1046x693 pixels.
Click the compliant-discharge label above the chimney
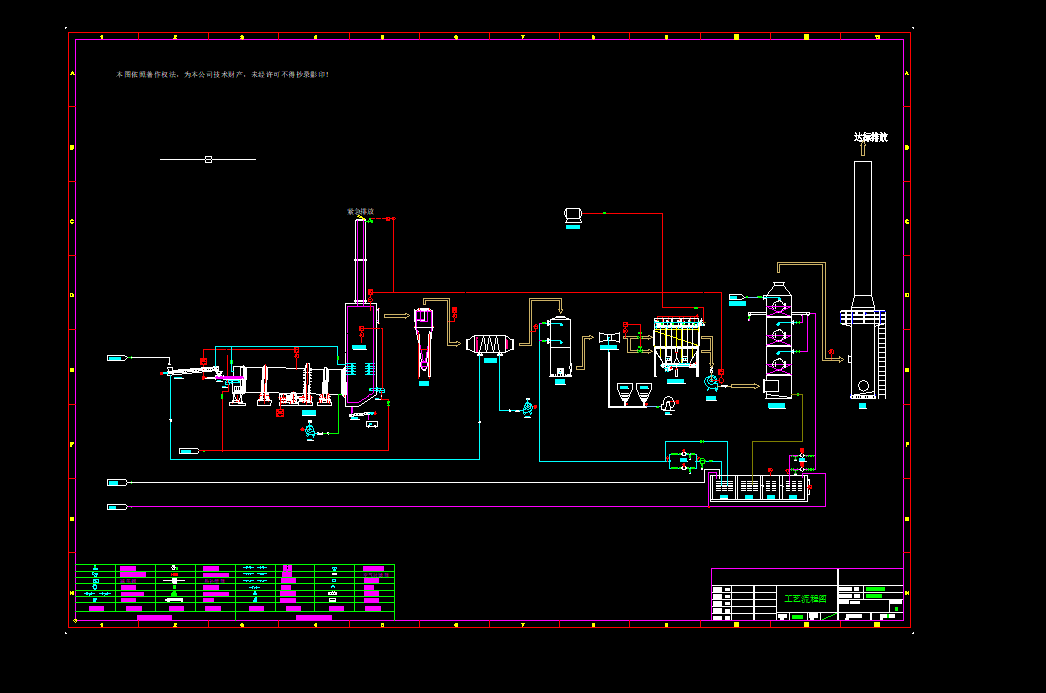[x=871, y=137]
